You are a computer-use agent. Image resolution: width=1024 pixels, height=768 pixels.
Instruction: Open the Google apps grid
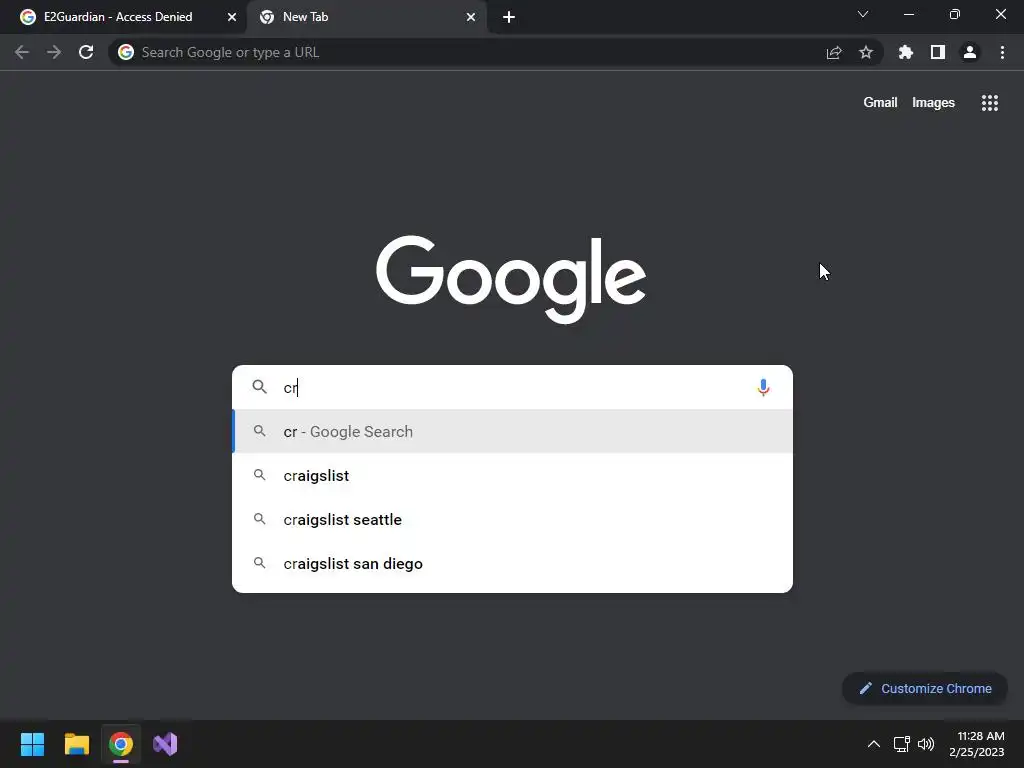coord(989,103)
